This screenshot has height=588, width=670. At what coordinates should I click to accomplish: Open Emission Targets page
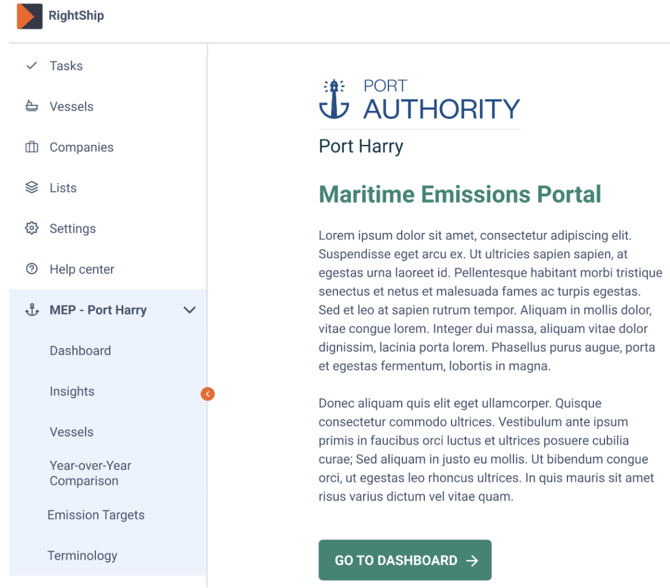pyautogui.click(x=96, y=515)
